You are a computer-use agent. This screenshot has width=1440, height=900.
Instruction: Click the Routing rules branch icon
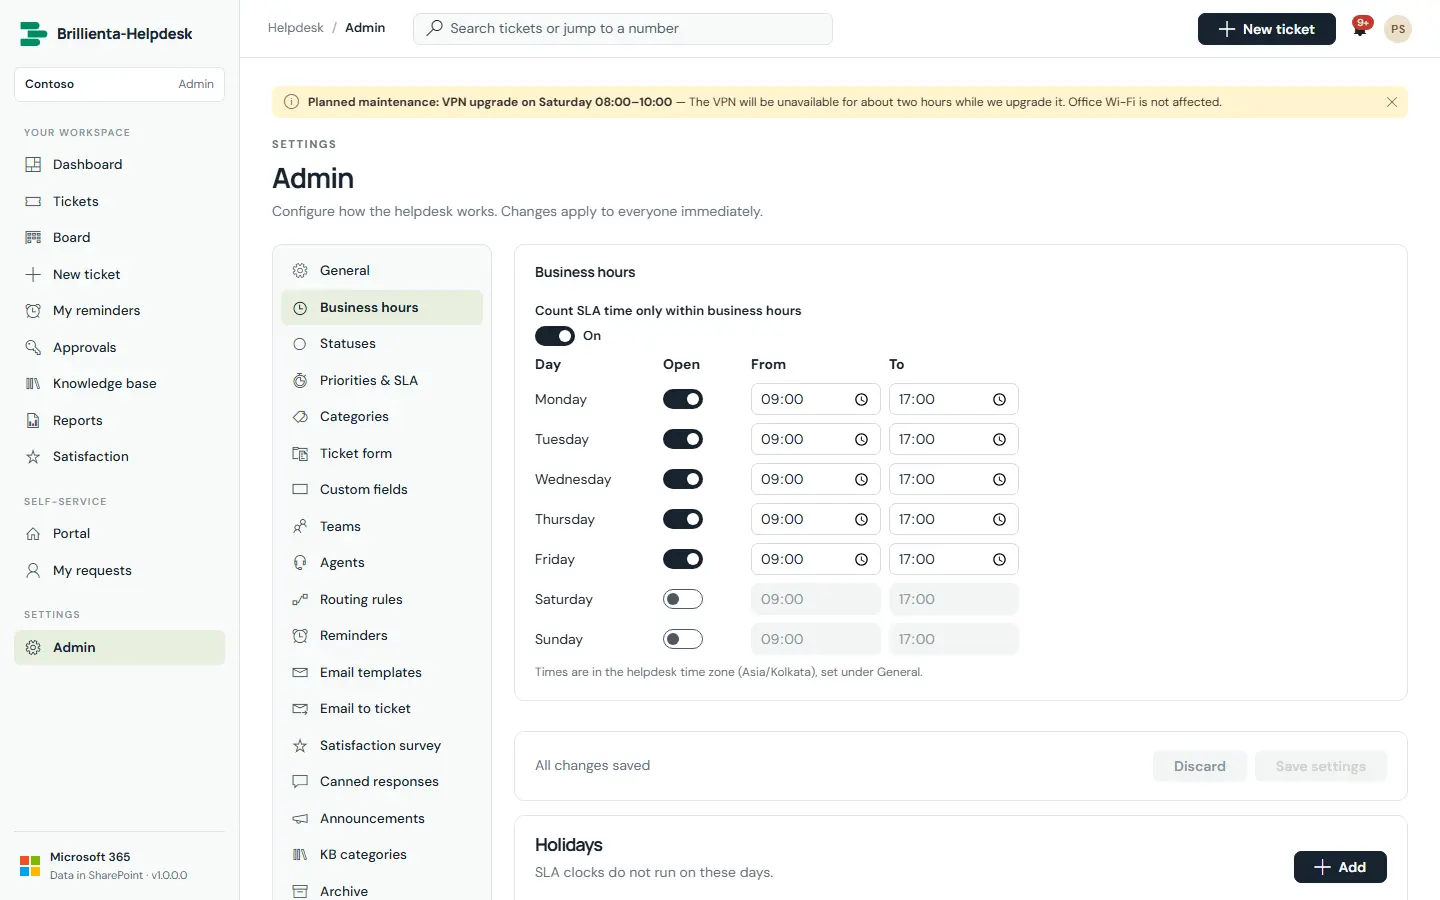pyautogui.click(x=300, y=599)
